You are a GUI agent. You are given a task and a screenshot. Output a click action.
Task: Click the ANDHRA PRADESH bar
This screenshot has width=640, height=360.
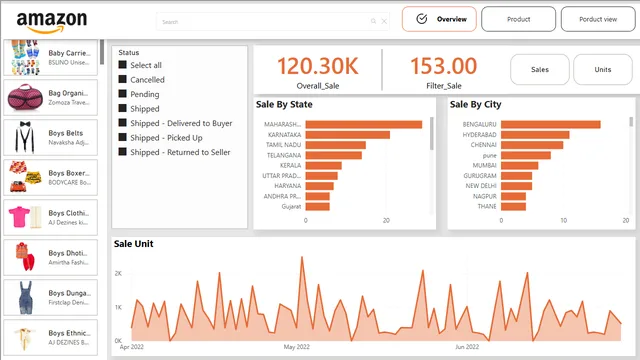[318, 196]
